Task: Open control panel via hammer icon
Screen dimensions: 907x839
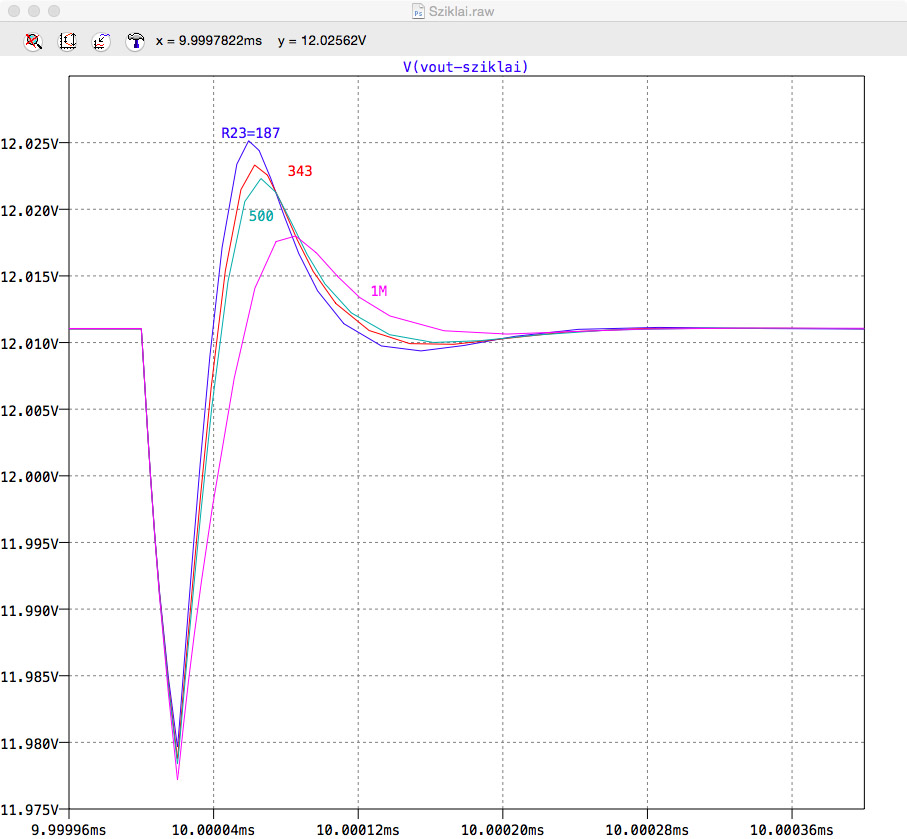Action: pyautogui.click(x=135, y=41)
